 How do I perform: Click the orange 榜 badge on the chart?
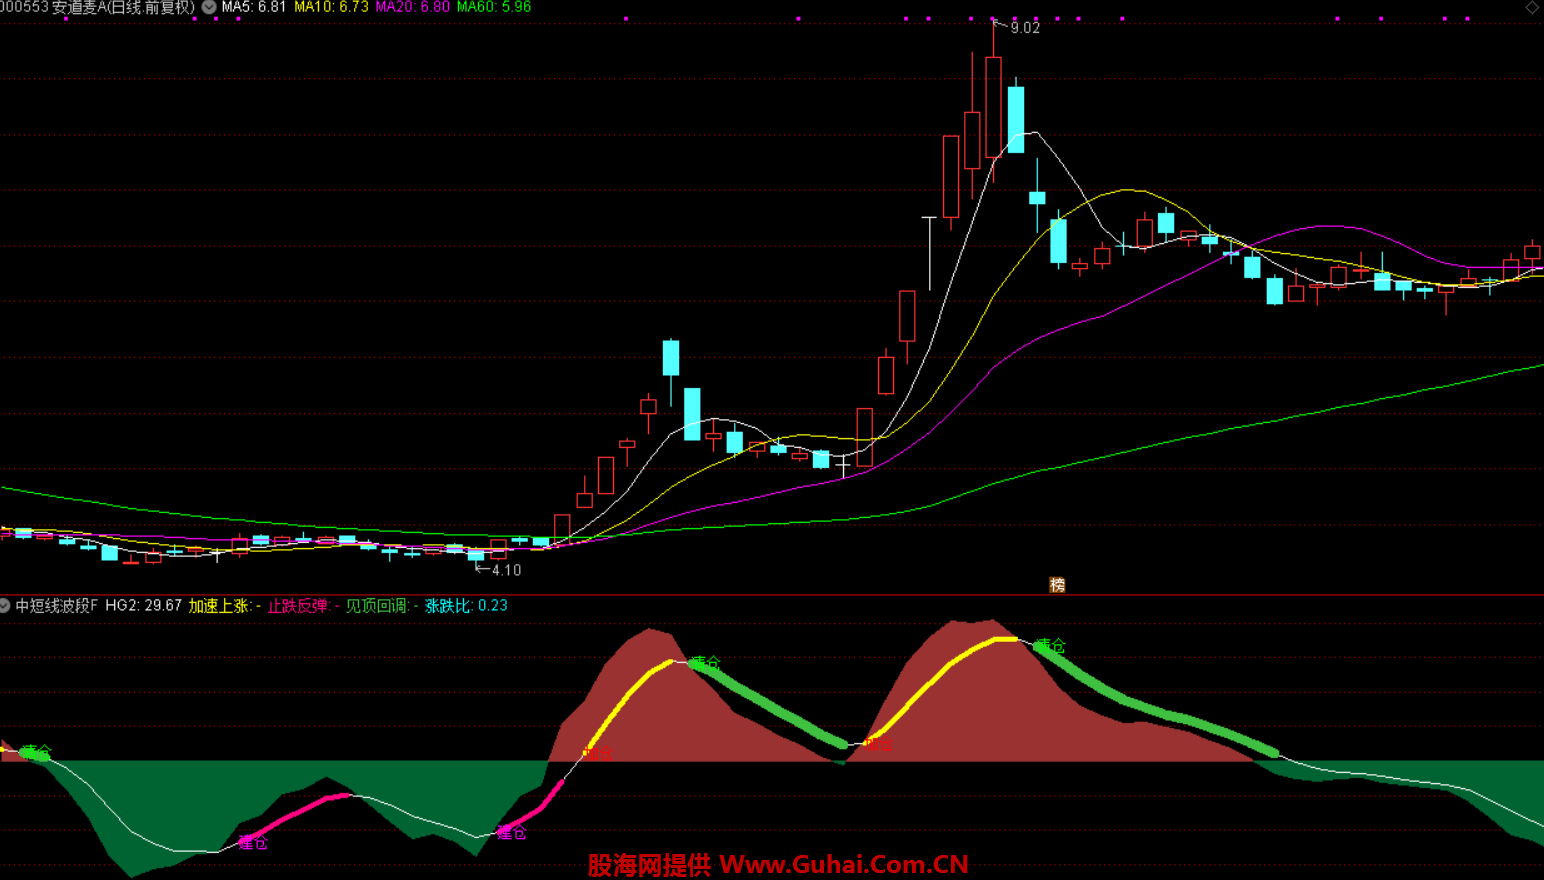(1057, 585)
